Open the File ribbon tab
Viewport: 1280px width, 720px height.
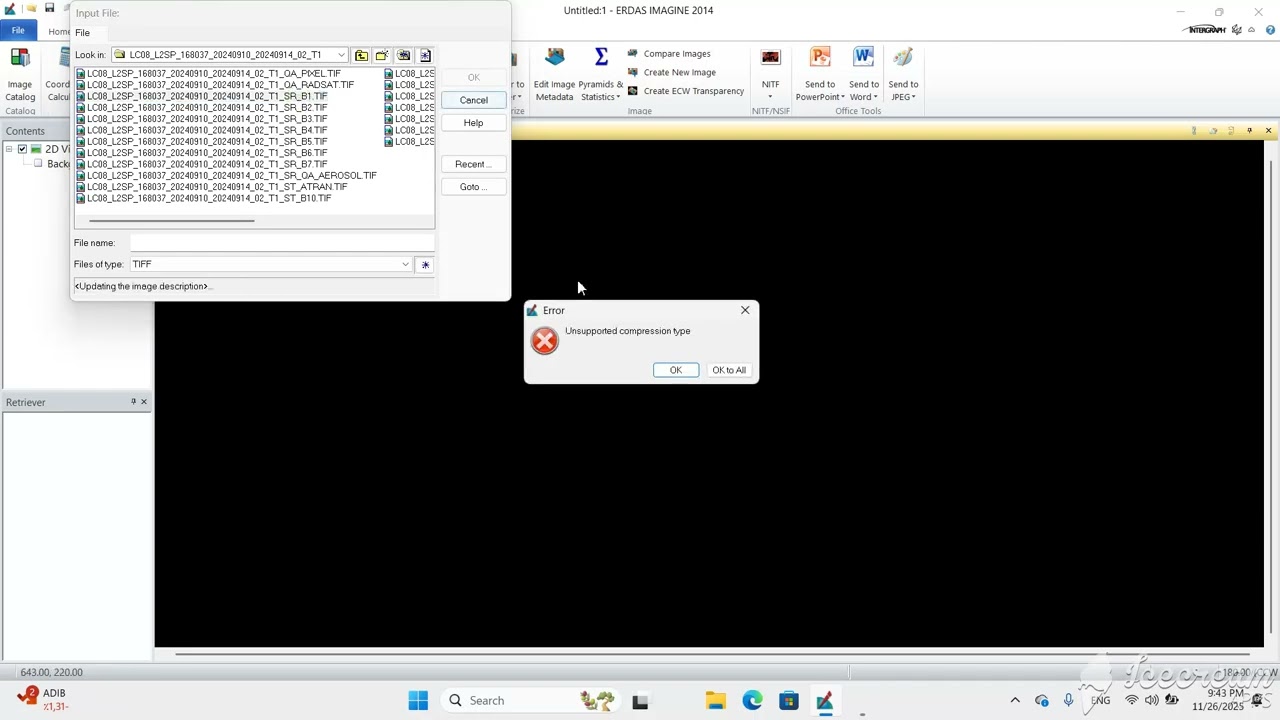tap(18, 31)
